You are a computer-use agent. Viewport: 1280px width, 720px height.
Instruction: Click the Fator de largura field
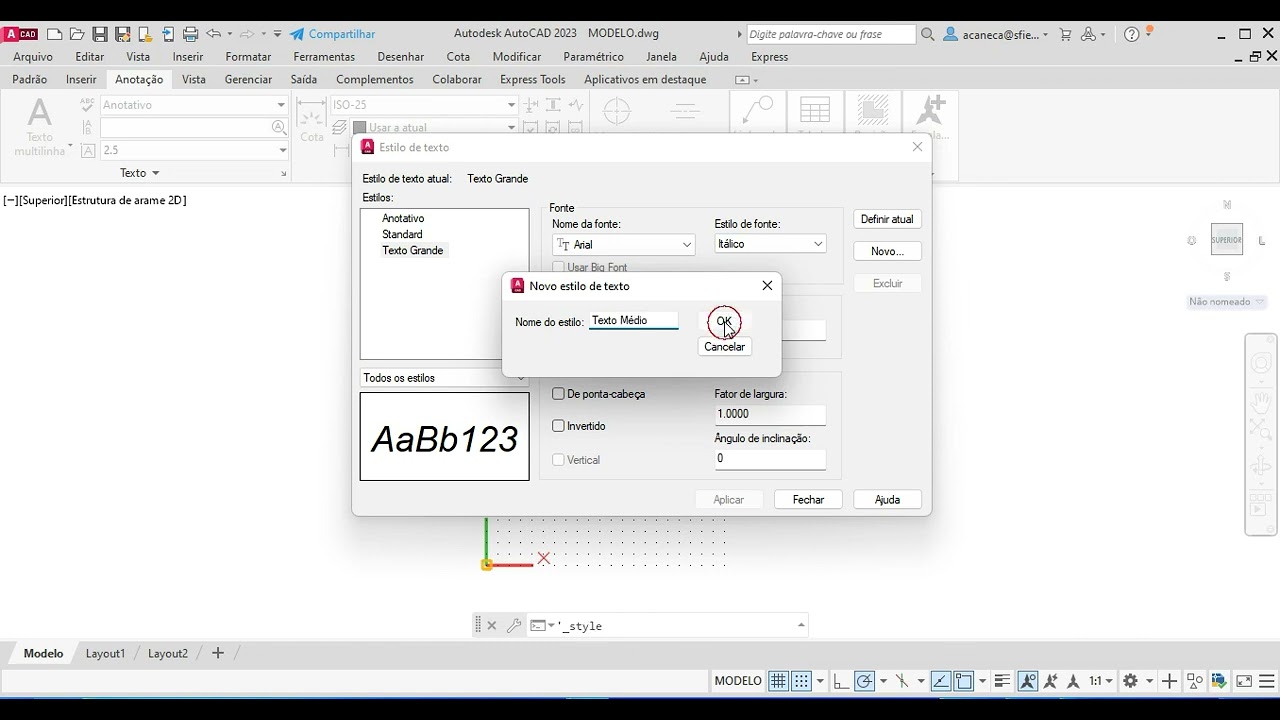770,414
